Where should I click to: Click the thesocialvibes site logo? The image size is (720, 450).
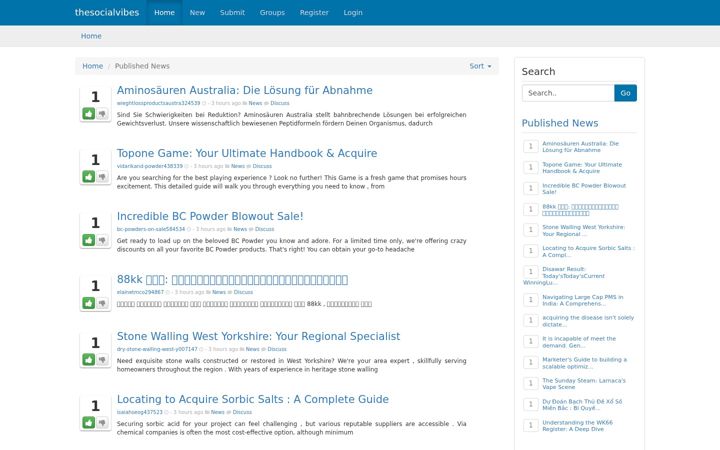pyautogui.click(x=107, y=12)
